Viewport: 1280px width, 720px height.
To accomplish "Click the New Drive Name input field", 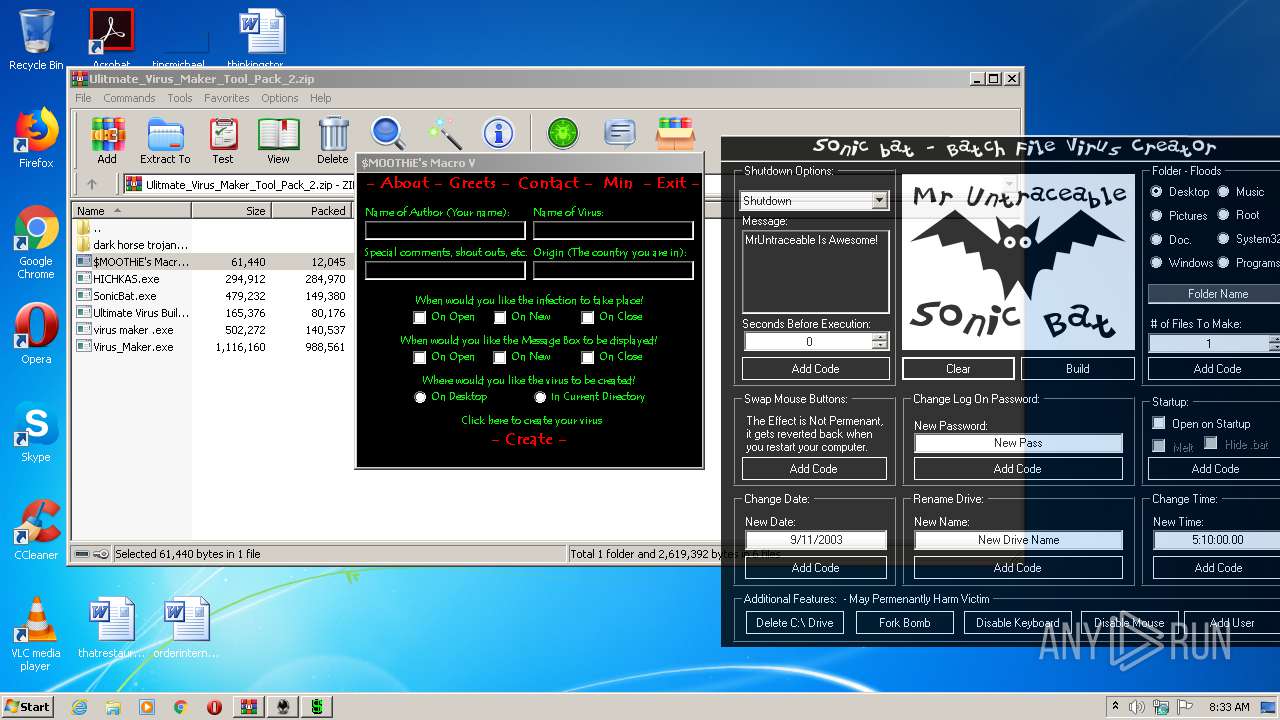I will [x=1018, y=540].
